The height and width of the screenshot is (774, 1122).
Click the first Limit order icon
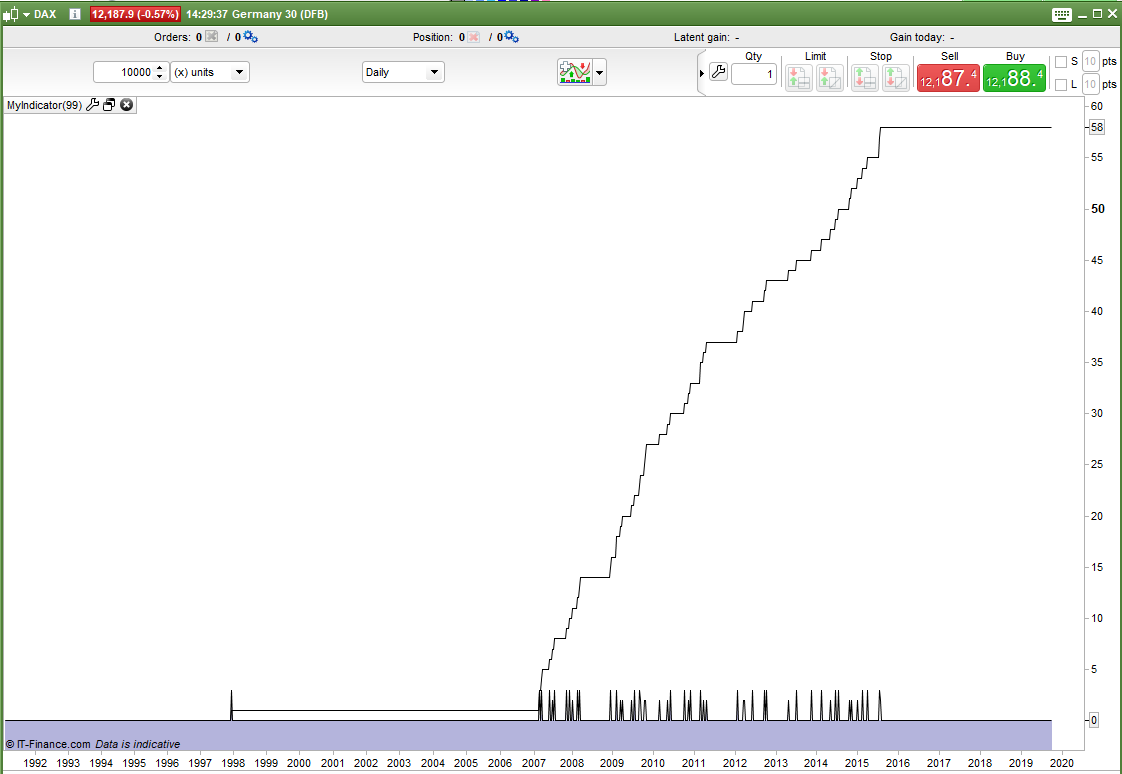799,77
